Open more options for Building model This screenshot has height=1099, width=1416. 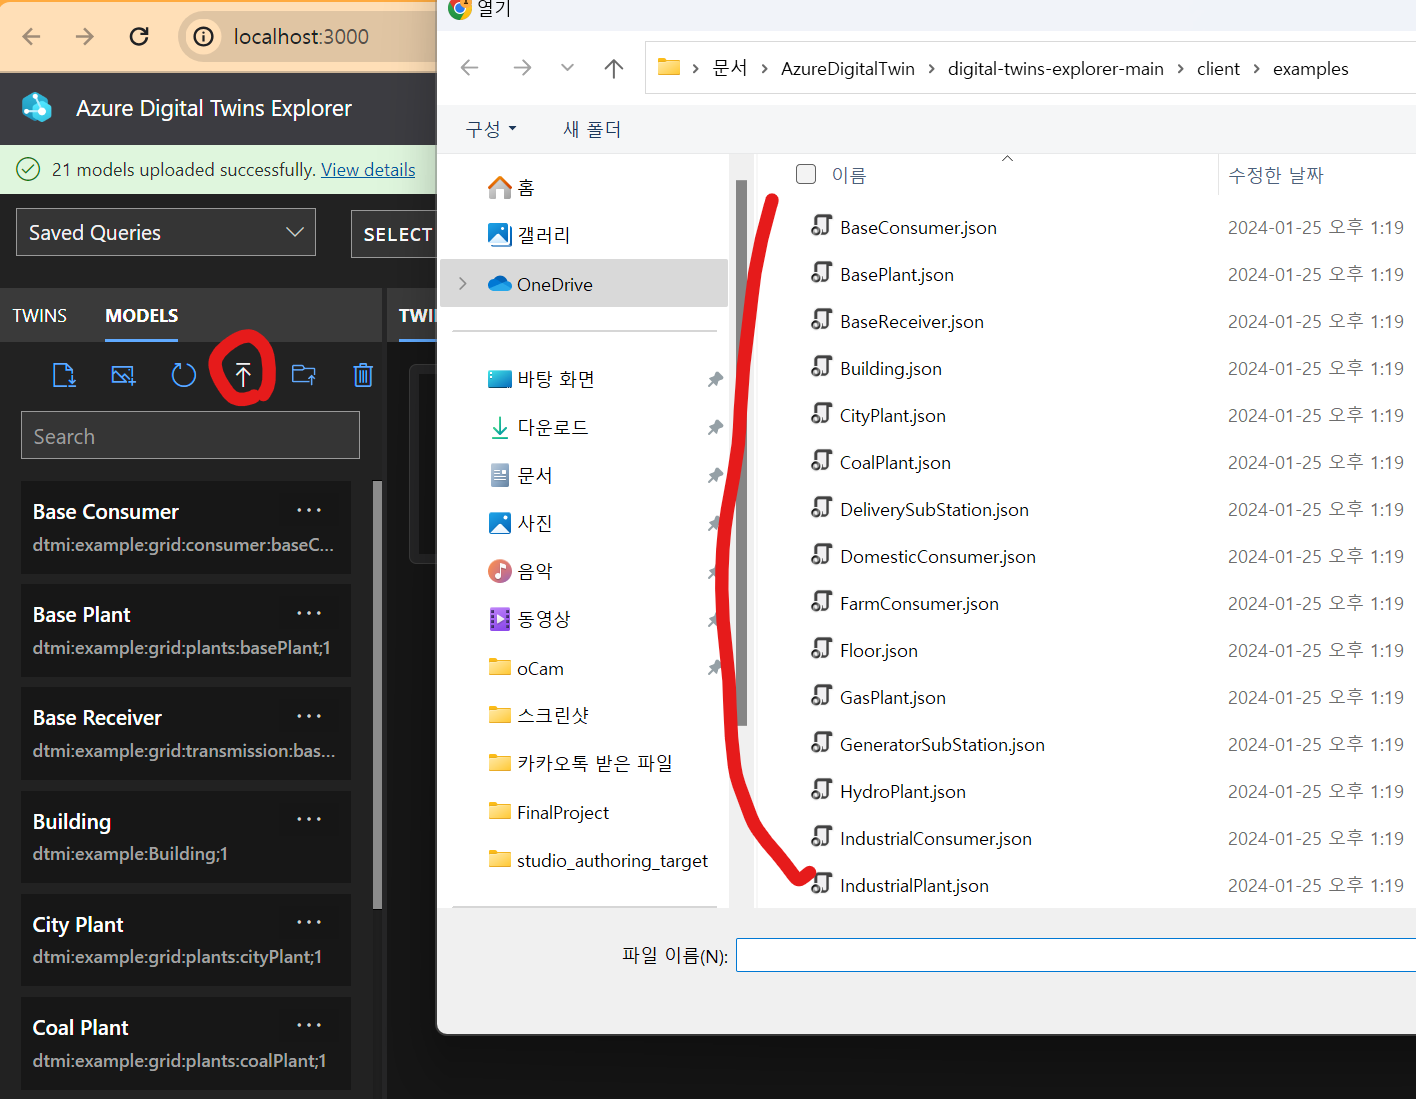tap(309, 819)
